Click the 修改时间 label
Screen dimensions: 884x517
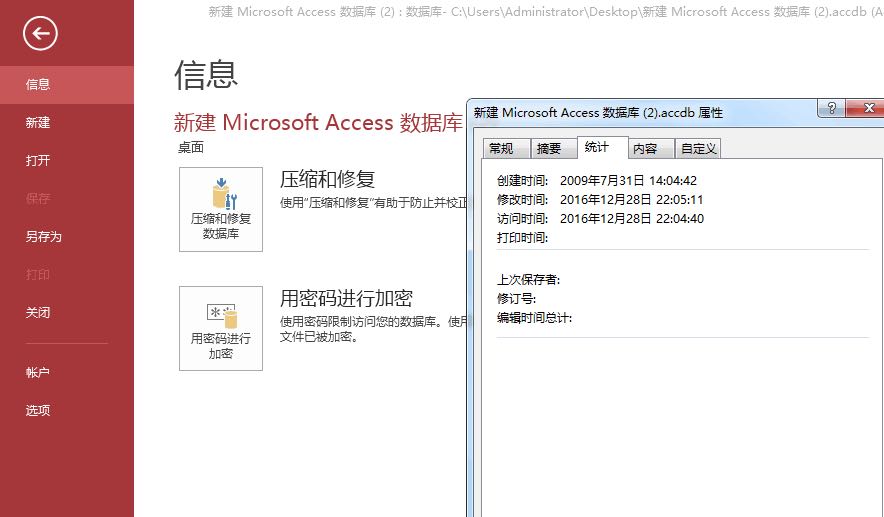pyautogui.click(x=522, y=200)
